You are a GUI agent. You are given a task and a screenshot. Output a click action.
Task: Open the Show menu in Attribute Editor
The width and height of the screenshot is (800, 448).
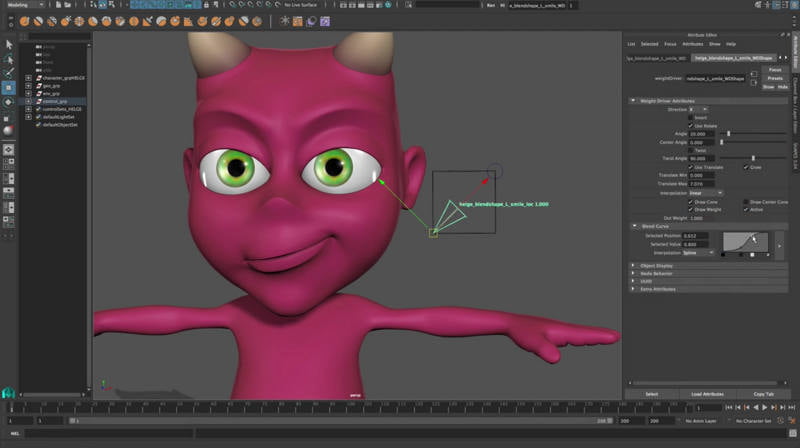pyautogui.click(x=714, y=44)
